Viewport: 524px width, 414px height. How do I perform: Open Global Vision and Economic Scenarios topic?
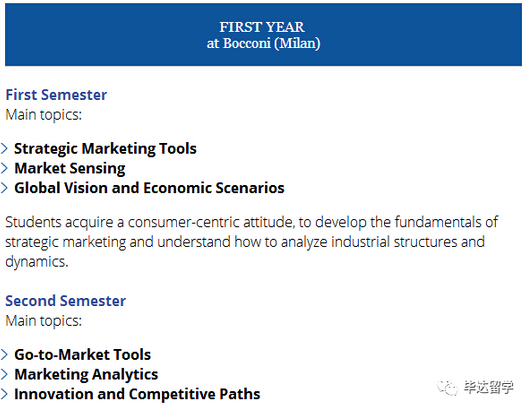[149, 188]
